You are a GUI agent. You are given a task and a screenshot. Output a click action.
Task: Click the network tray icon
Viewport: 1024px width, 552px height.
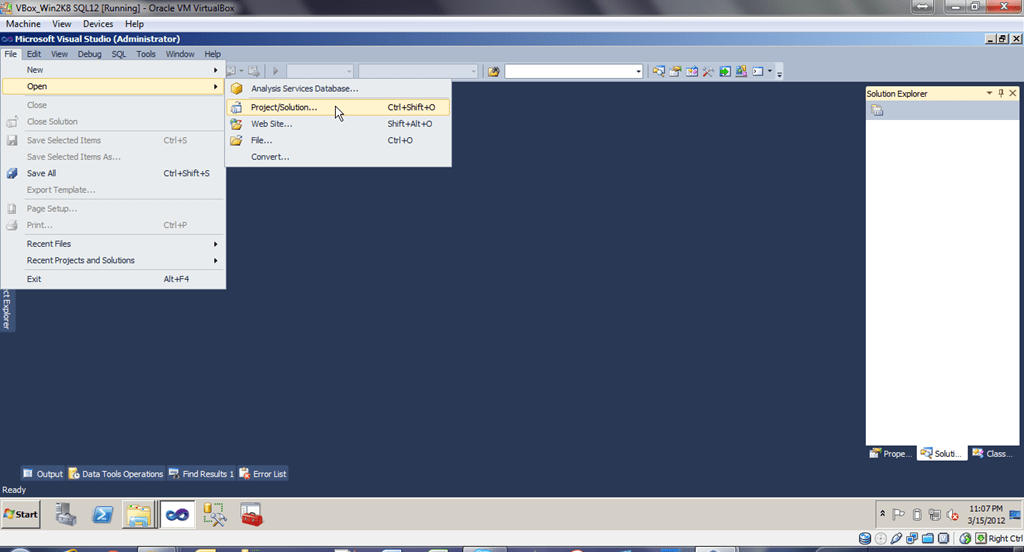(x=935, y=515)
